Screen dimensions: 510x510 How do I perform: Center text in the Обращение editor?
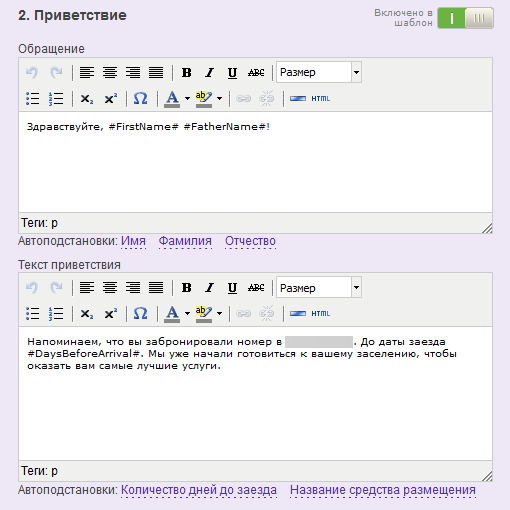coord(110,72)
